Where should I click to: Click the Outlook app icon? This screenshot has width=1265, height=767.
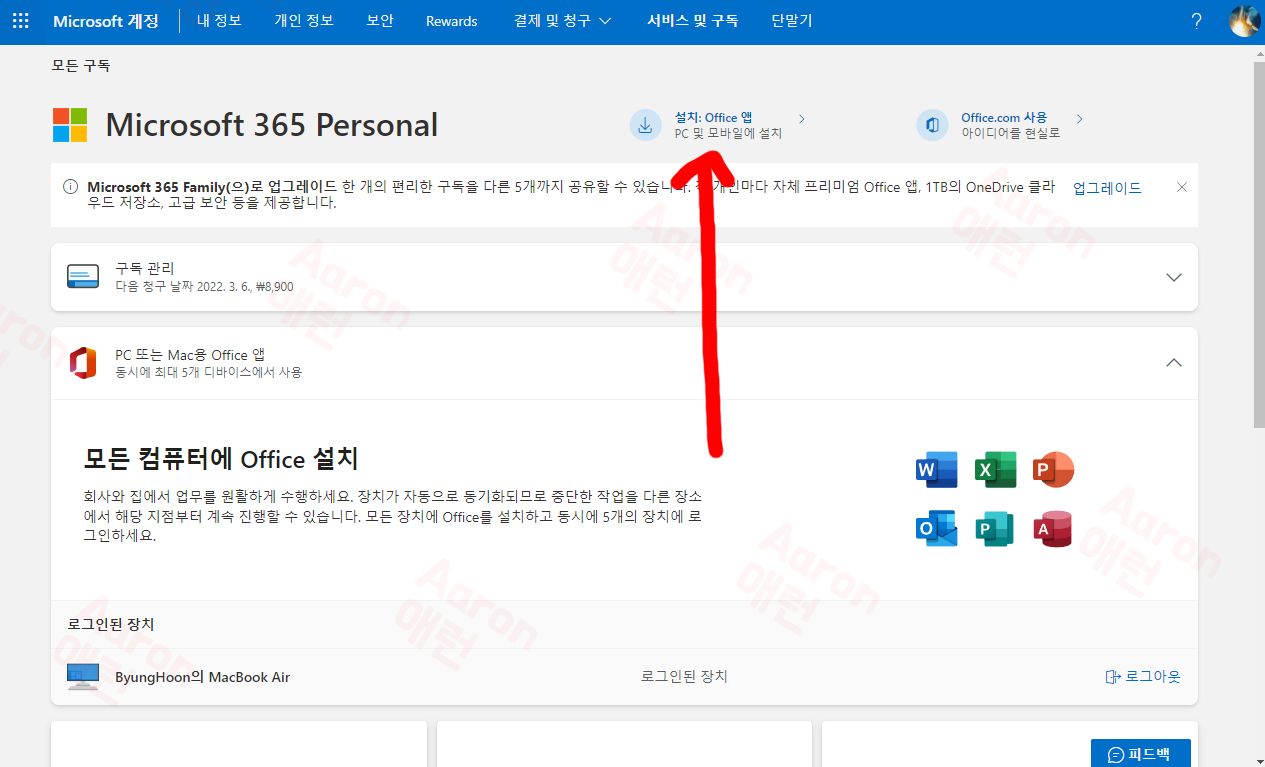tap(936, 529)
